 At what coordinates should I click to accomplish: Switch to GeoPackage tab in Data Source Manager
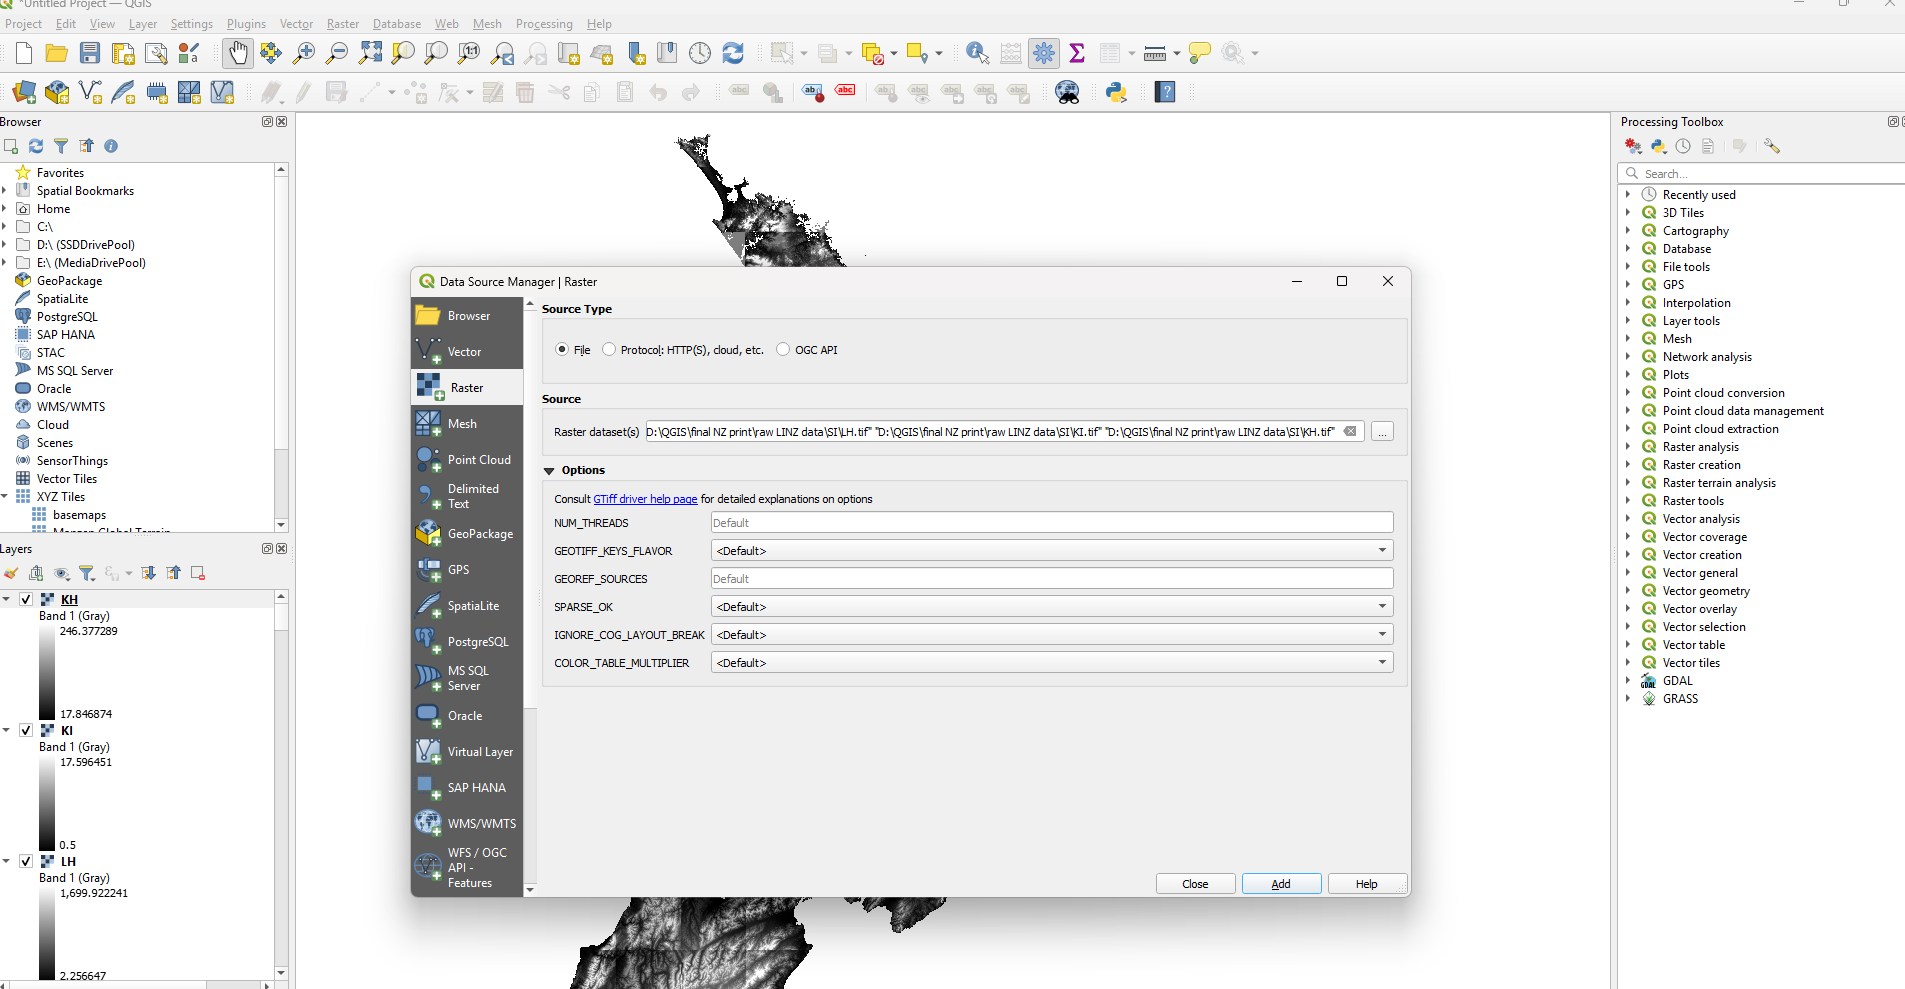click(x=467, y=534)
